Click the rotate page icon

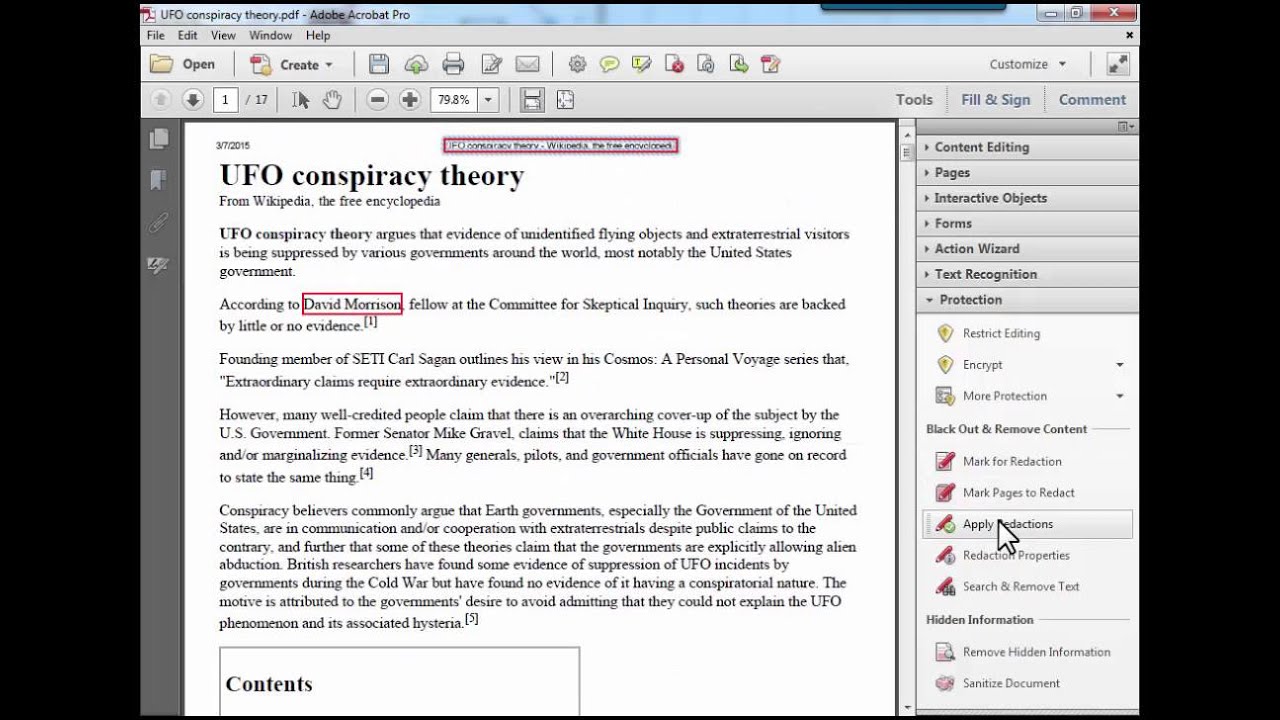click(706, 64)
